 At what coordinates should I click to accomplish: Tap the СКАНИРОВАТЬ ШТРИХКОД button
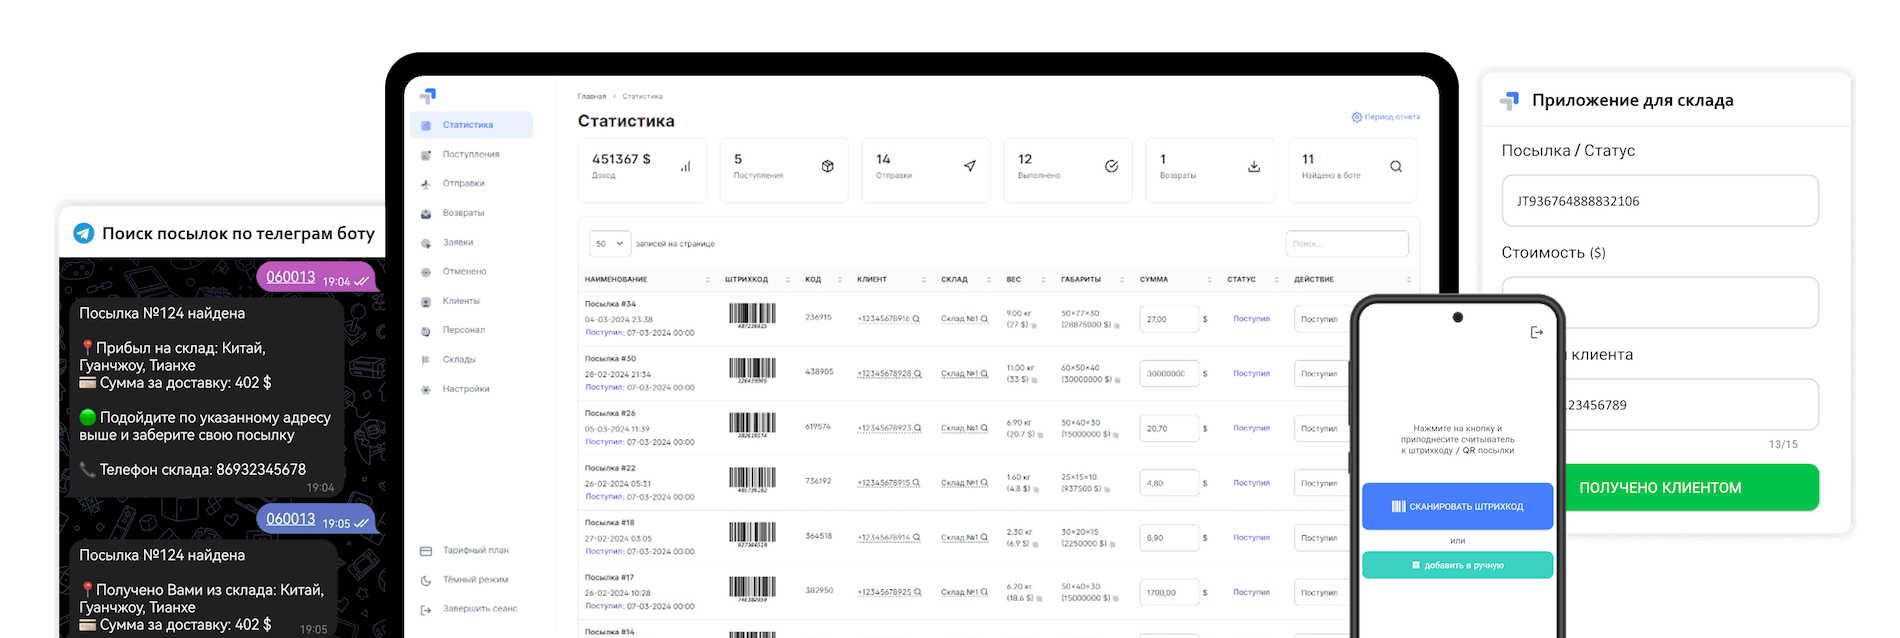(1457, 507)
